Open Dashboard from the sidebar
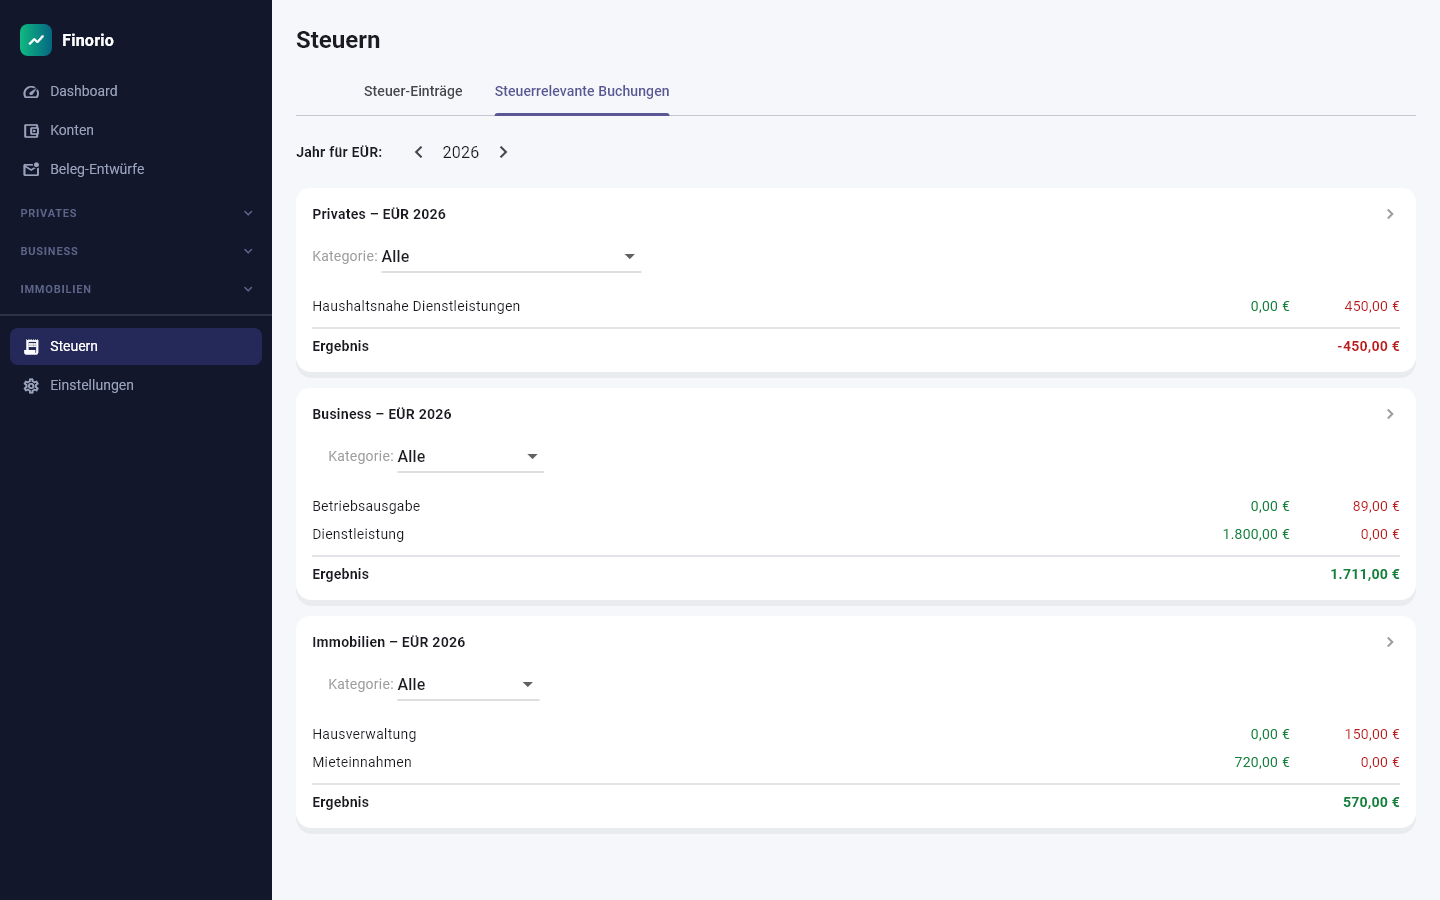1440x900 pixels. click(x=136, y=91)
